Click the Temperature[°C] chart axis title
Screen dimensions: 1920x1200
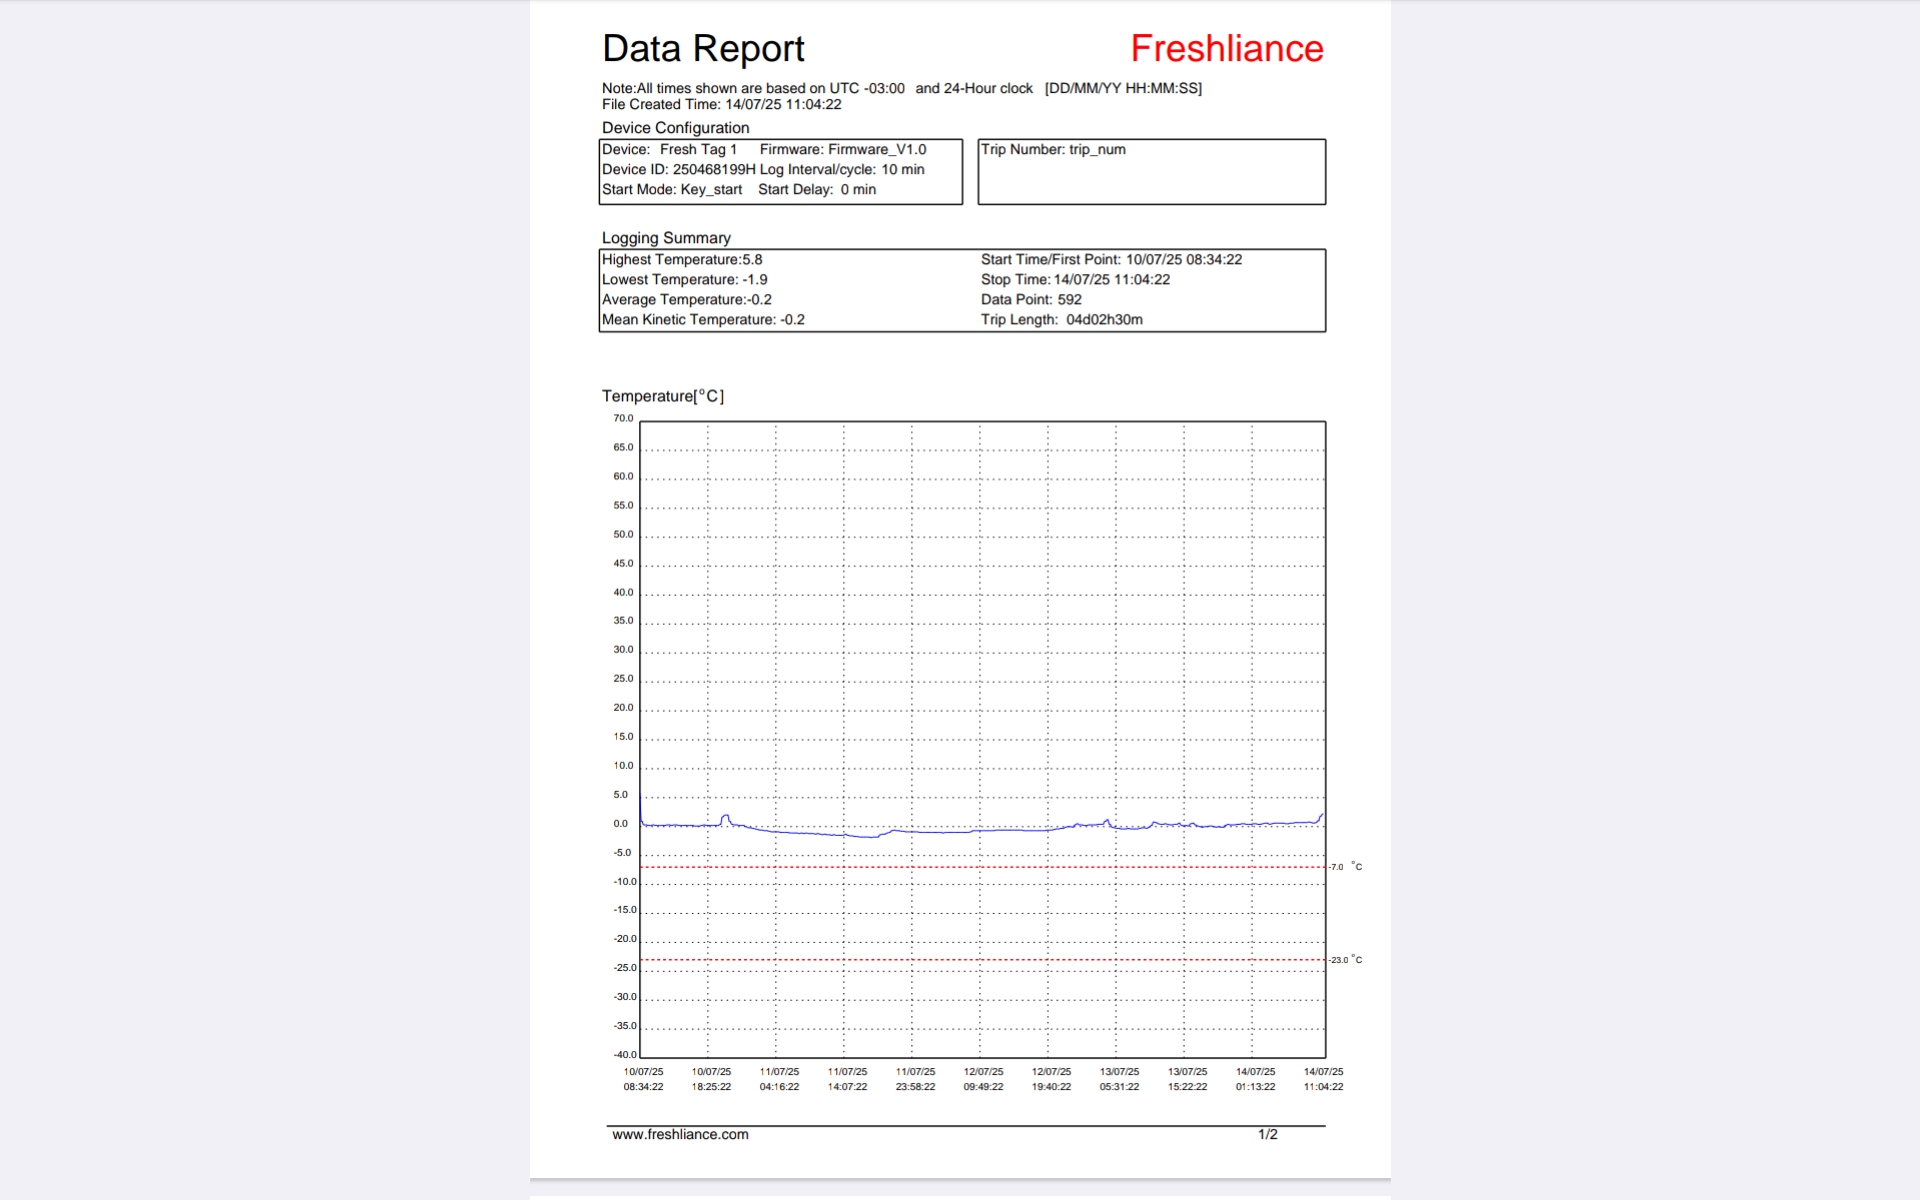pyautogui.click(x=662, y=396)
